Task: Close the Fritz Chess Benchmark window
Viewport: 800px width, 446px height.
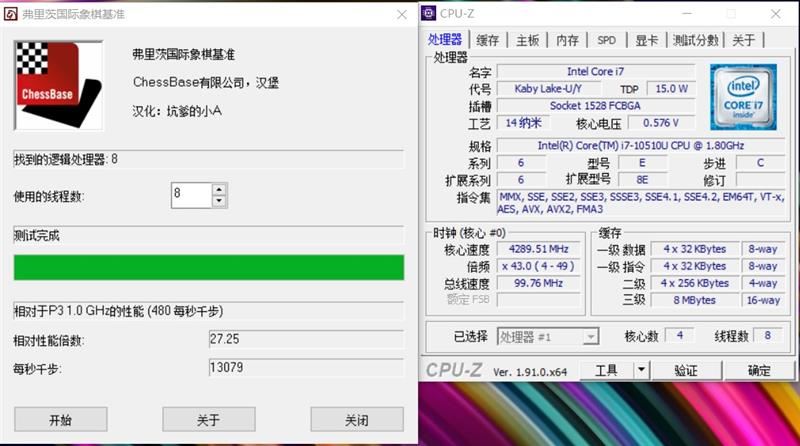Action: click(x=402, y=14)
